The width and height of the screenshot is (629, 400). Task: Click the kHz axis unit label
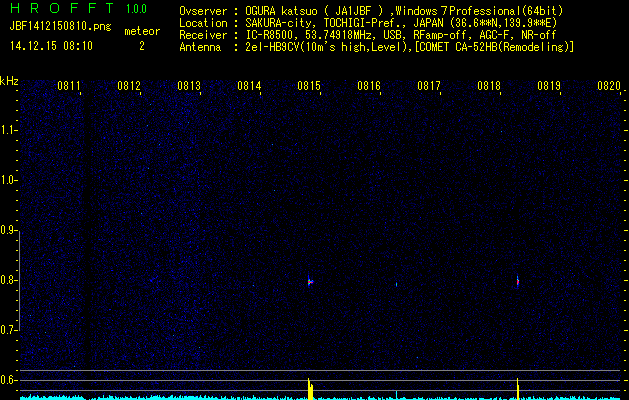[x=9, y=81]
